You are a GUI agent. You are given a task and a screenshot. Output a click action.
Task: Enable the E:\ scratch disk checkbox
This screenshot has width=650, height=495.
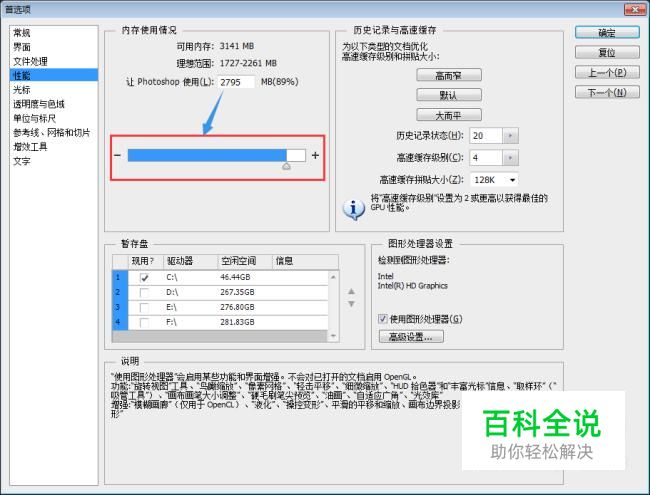pyautogui.click(x=144, y=307)
